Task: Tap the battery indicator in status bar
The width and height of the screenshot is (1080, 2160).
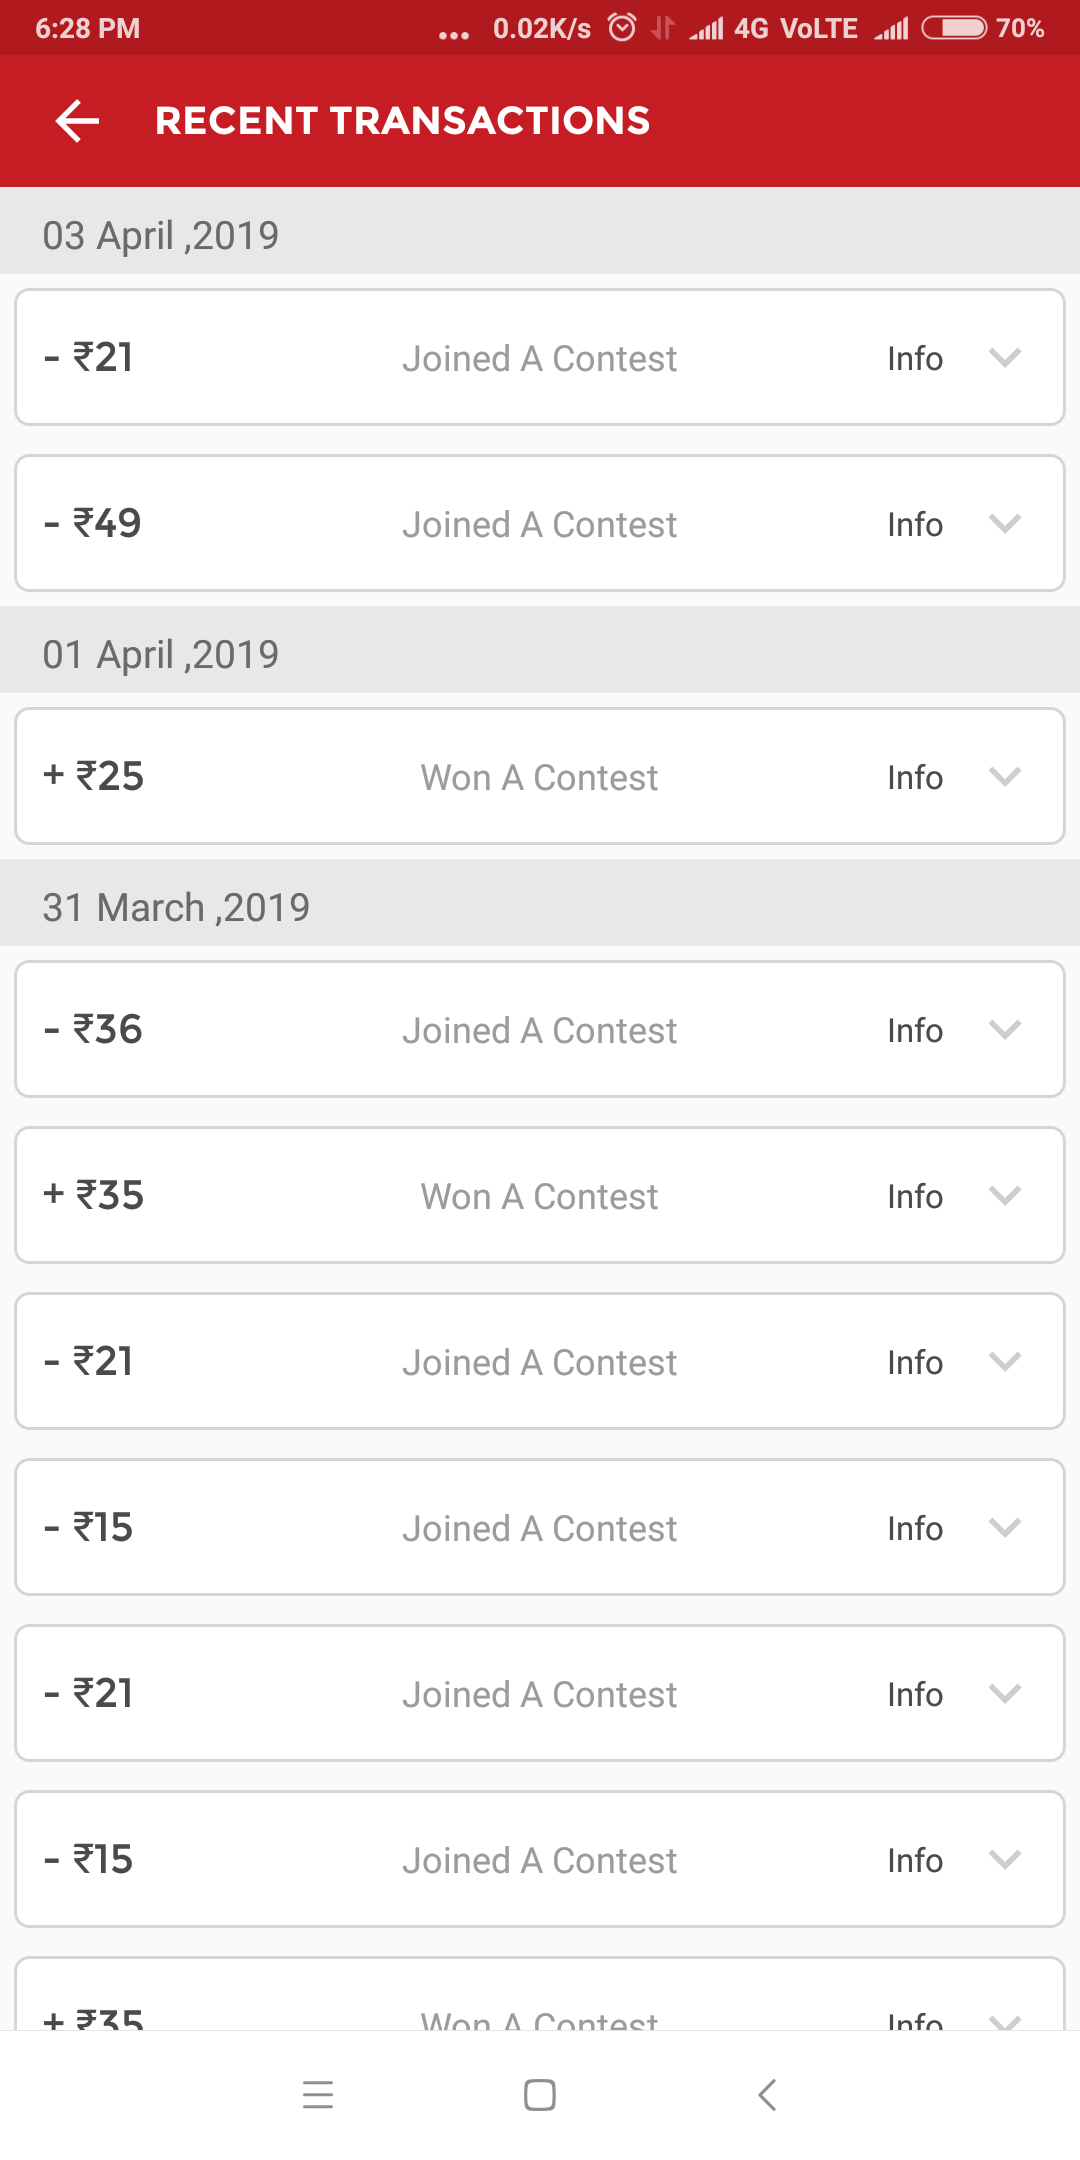Action: tap(954, 28)
